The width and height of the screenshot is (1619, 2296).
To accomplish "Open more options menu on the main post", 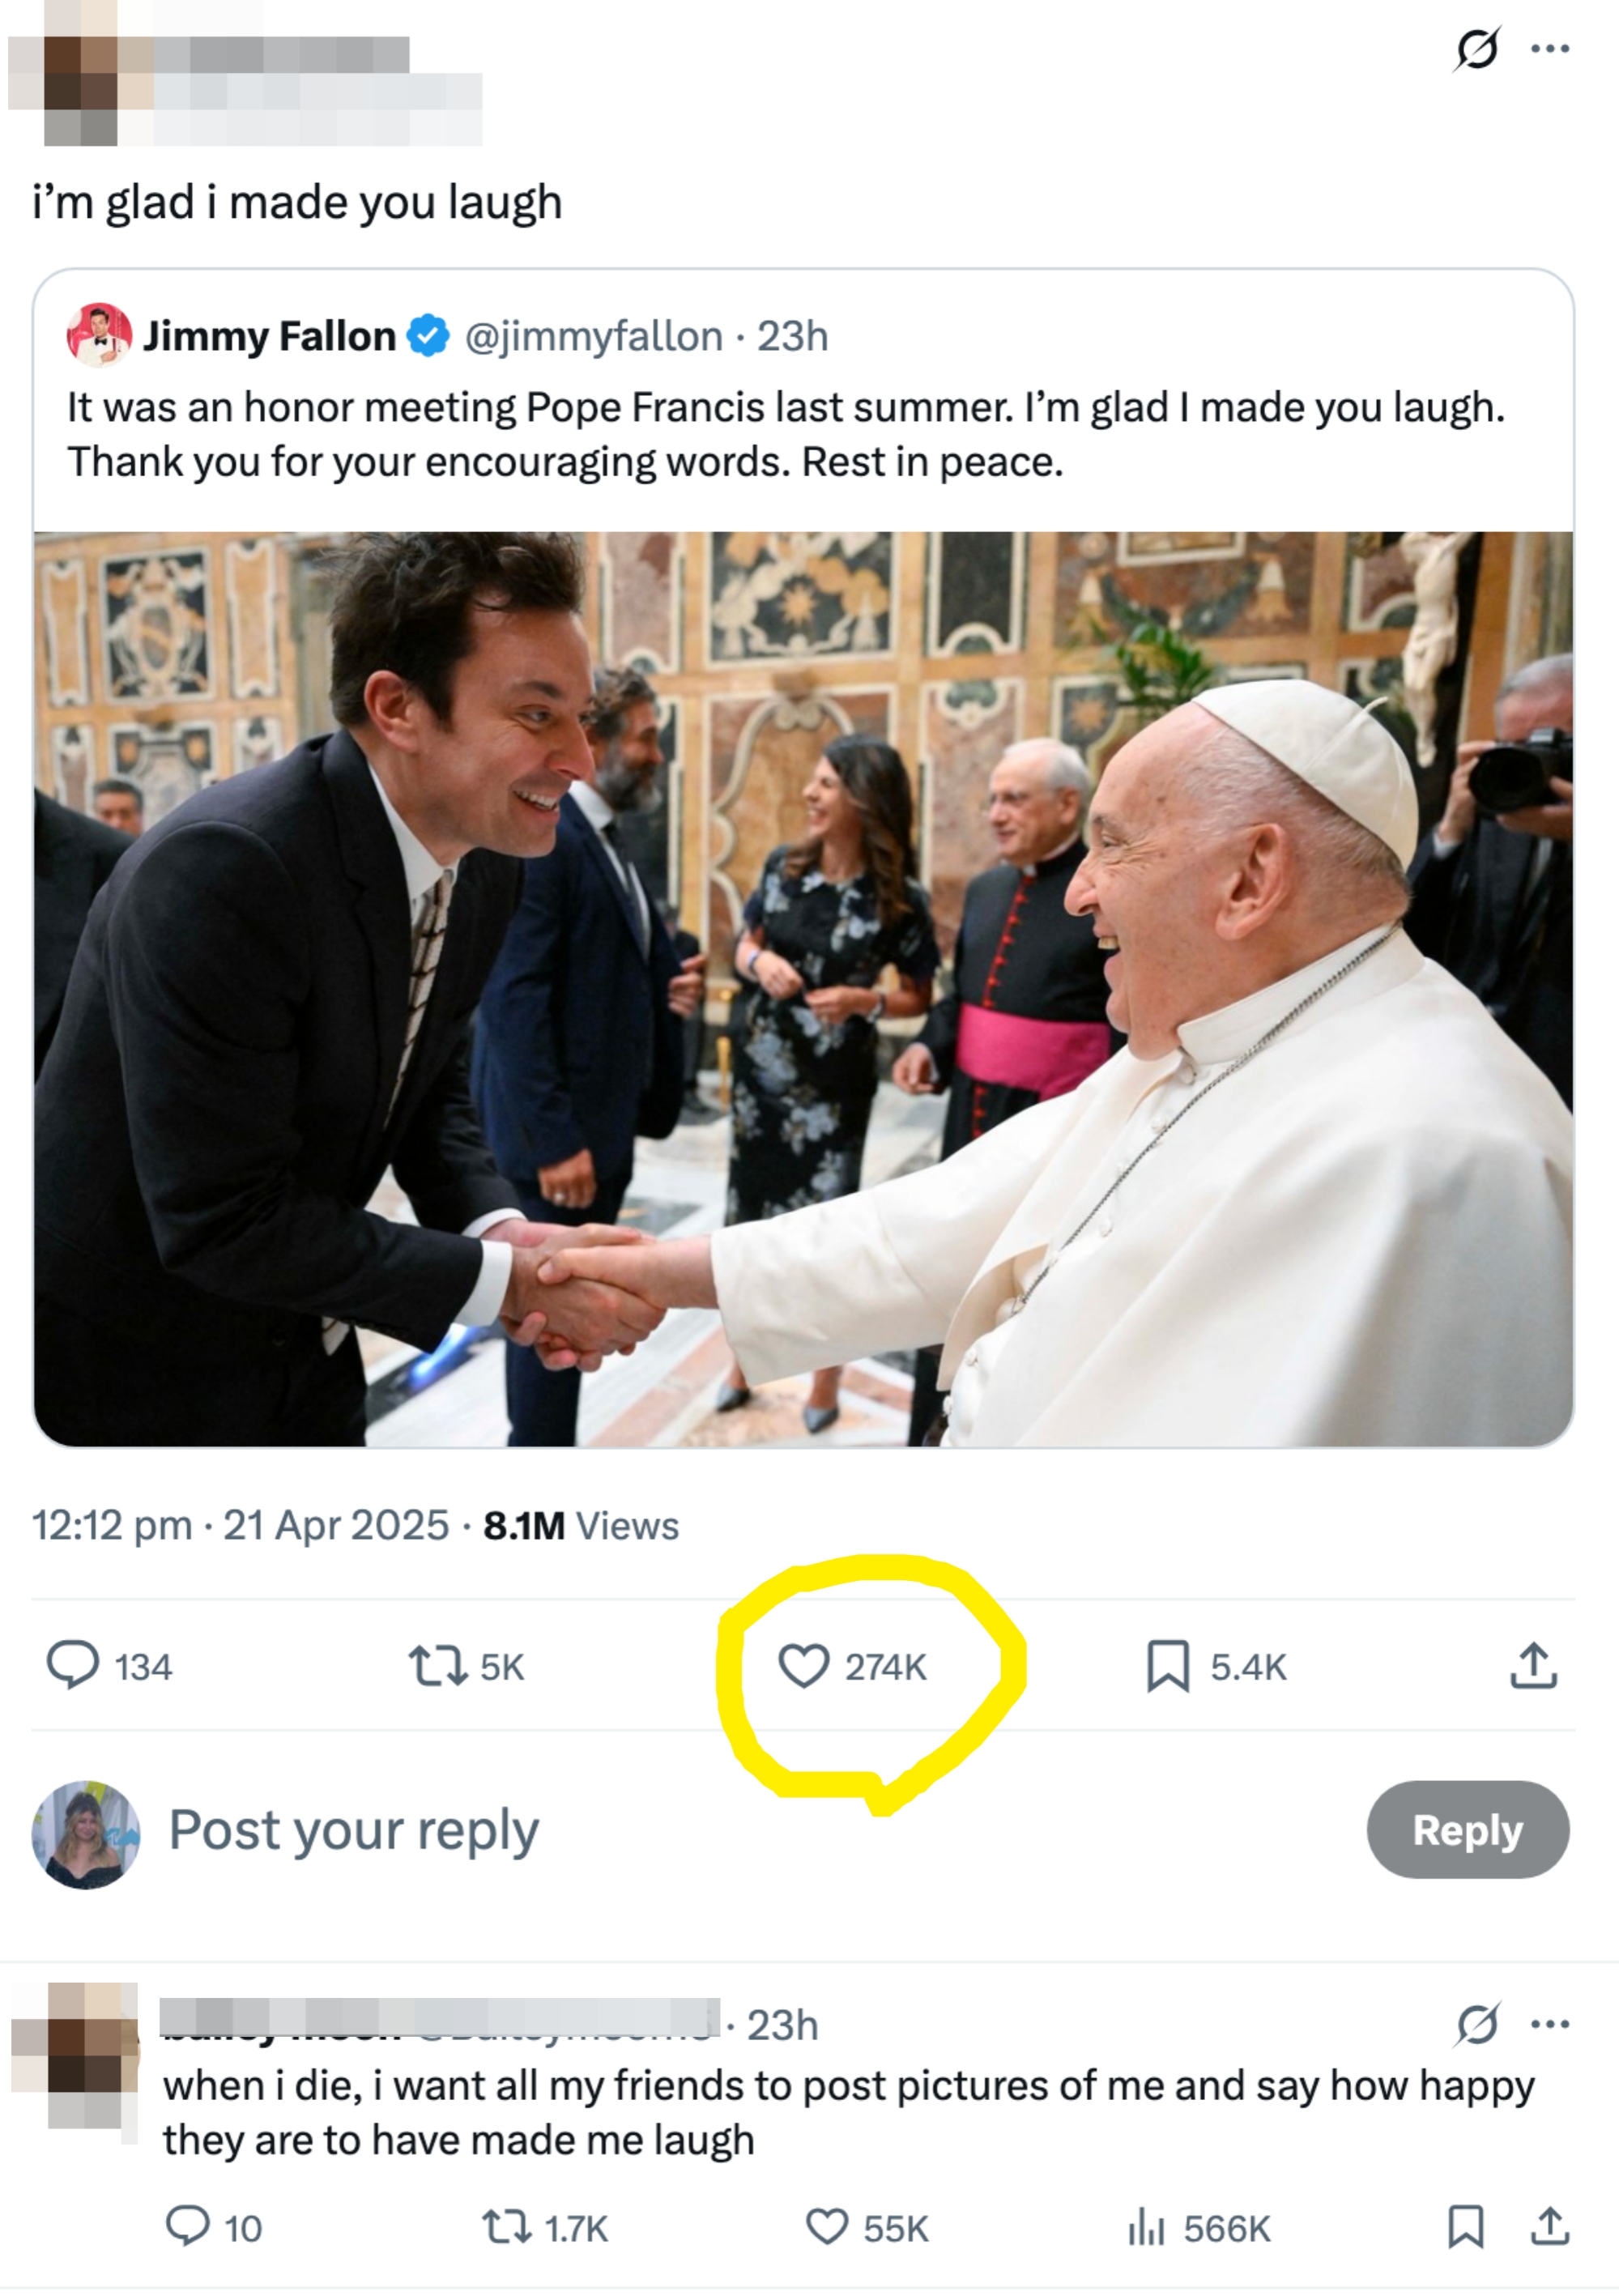I will (x=1552, y=47).
